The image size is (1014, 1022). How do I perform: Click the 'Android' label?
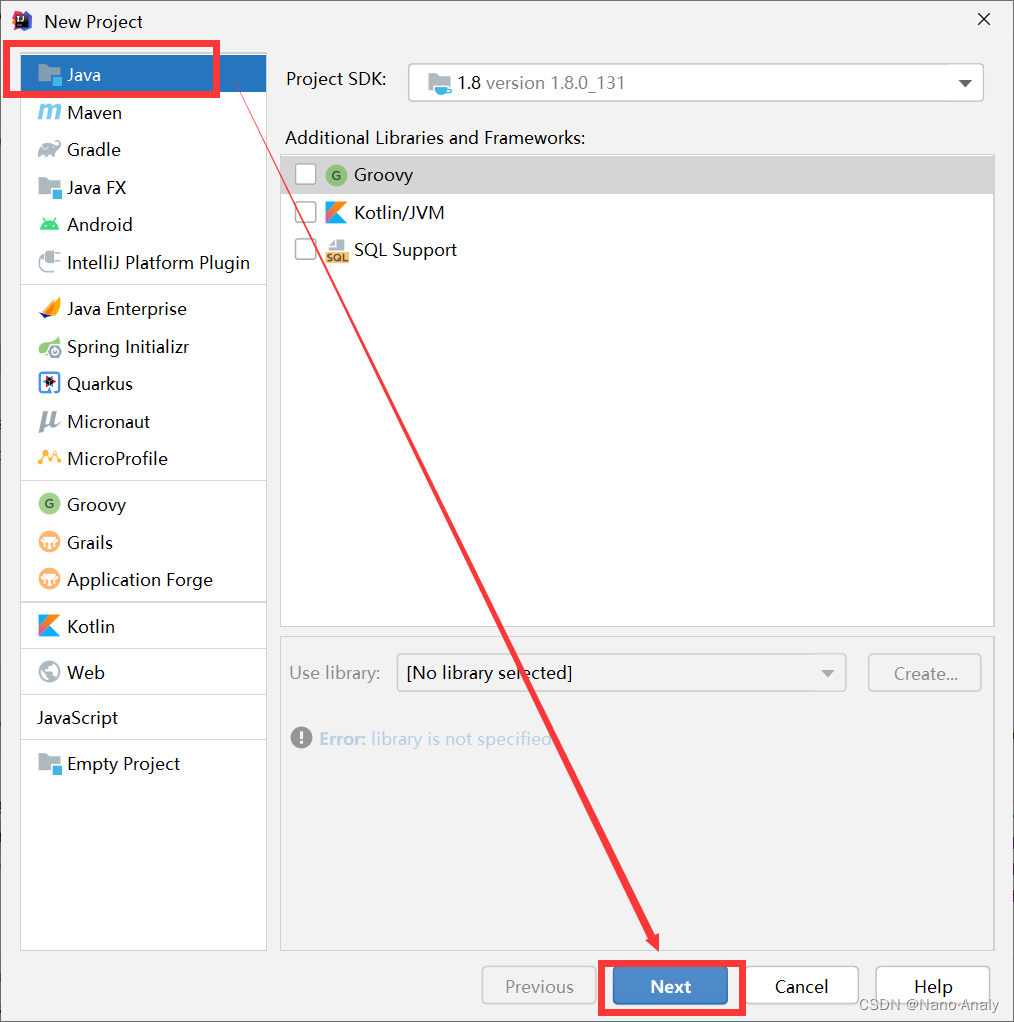pos(100,225)
